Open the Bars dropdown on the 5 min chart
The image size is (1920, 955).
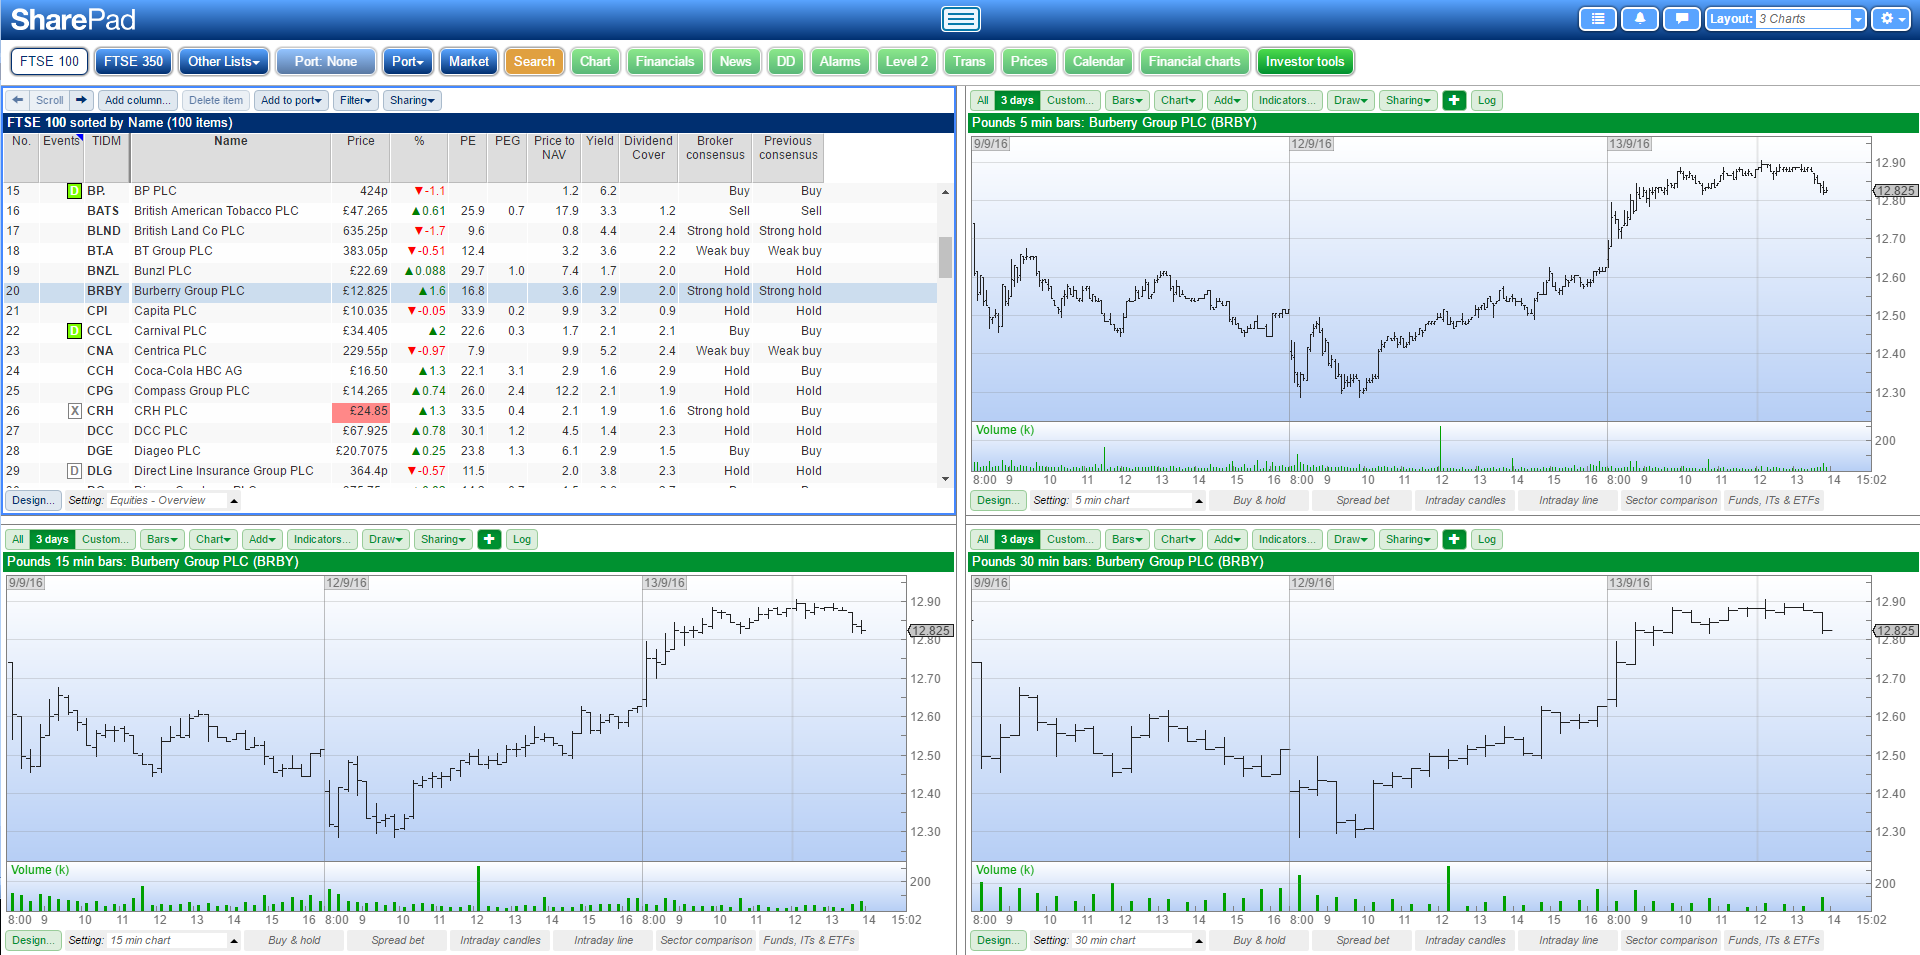click(x=1127, y=100)
